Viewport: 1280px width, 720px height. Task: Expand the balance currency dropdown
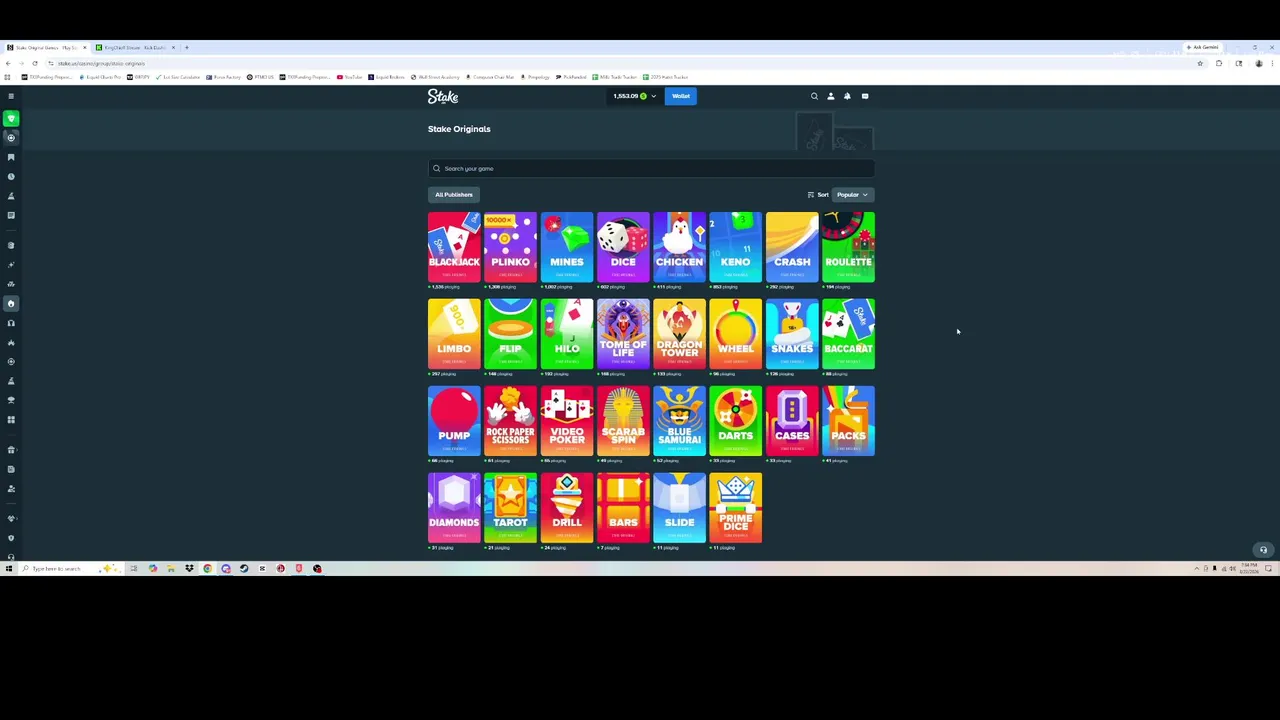(635, 96)
